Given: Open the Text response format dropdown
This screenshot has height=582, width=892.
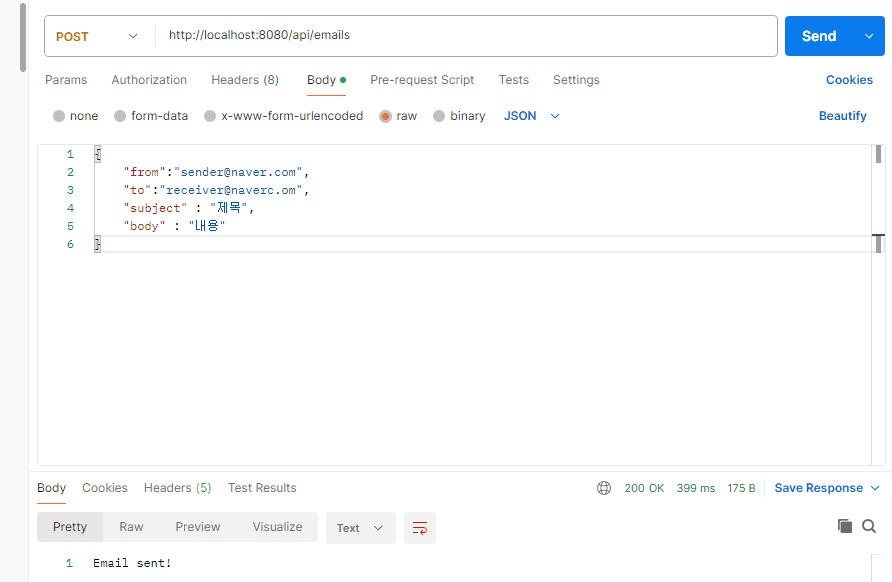Looking at the screenshot, I should click(360, 528).
